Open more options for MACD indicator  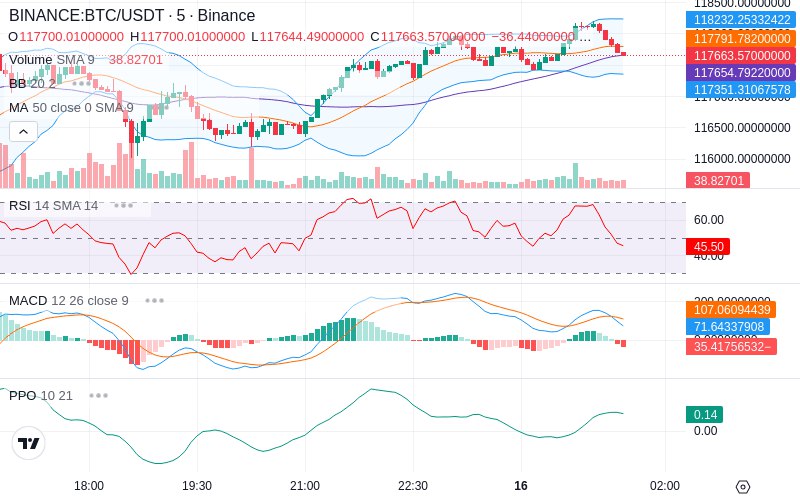point(155,301)
